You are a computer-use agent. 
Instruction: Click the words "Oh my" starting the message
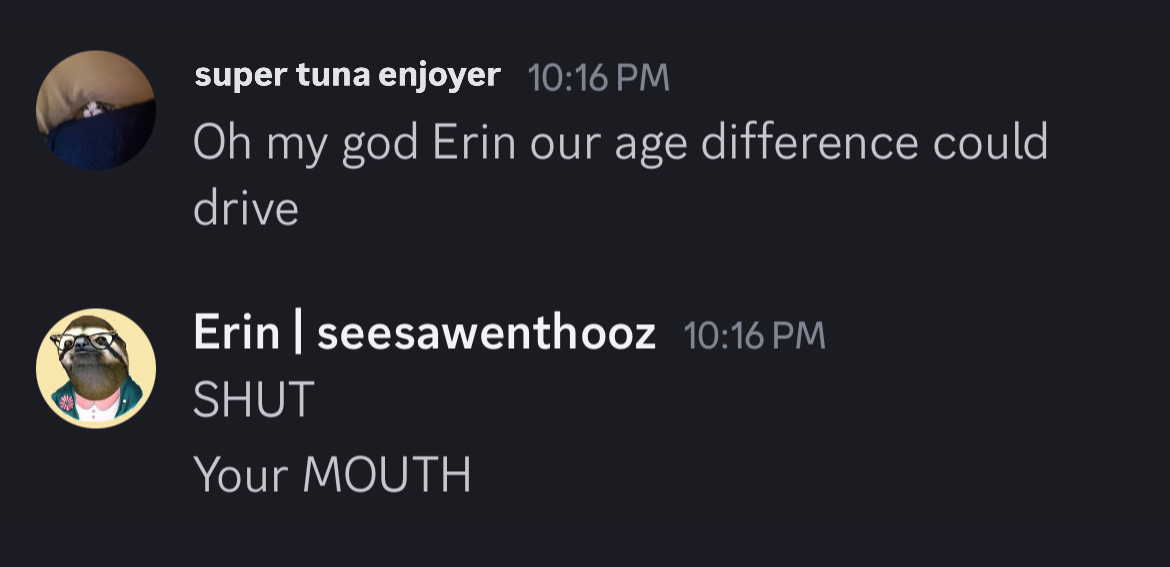pos(259,144)
